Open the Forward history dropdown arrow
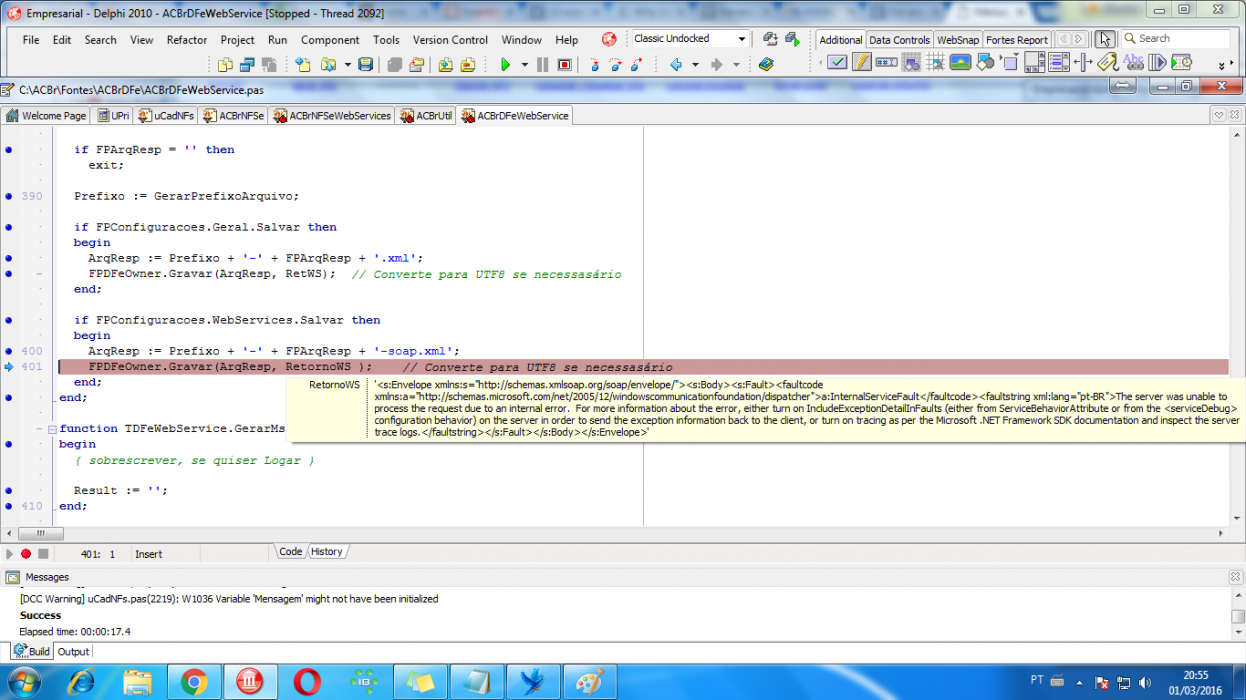The height and width of the screenshot is (700, 1246). pos(736,65)
